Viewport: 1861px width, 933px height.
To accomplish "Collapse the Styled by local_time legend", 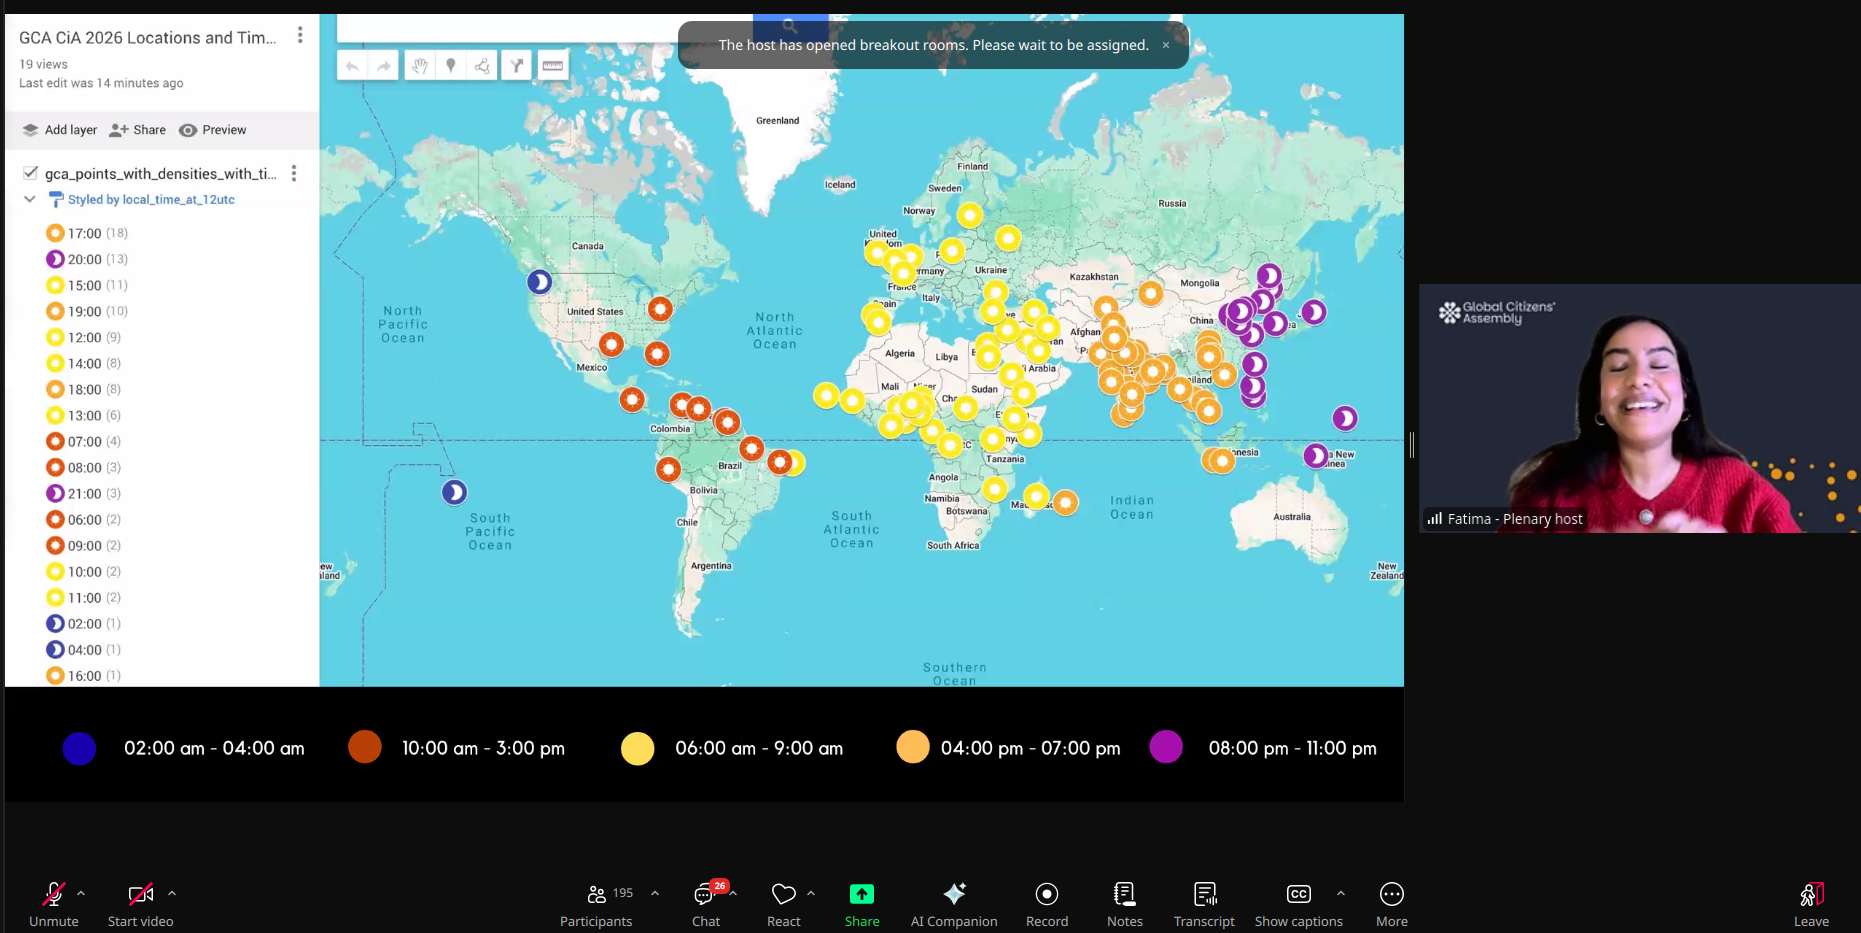I will (30, 199).
